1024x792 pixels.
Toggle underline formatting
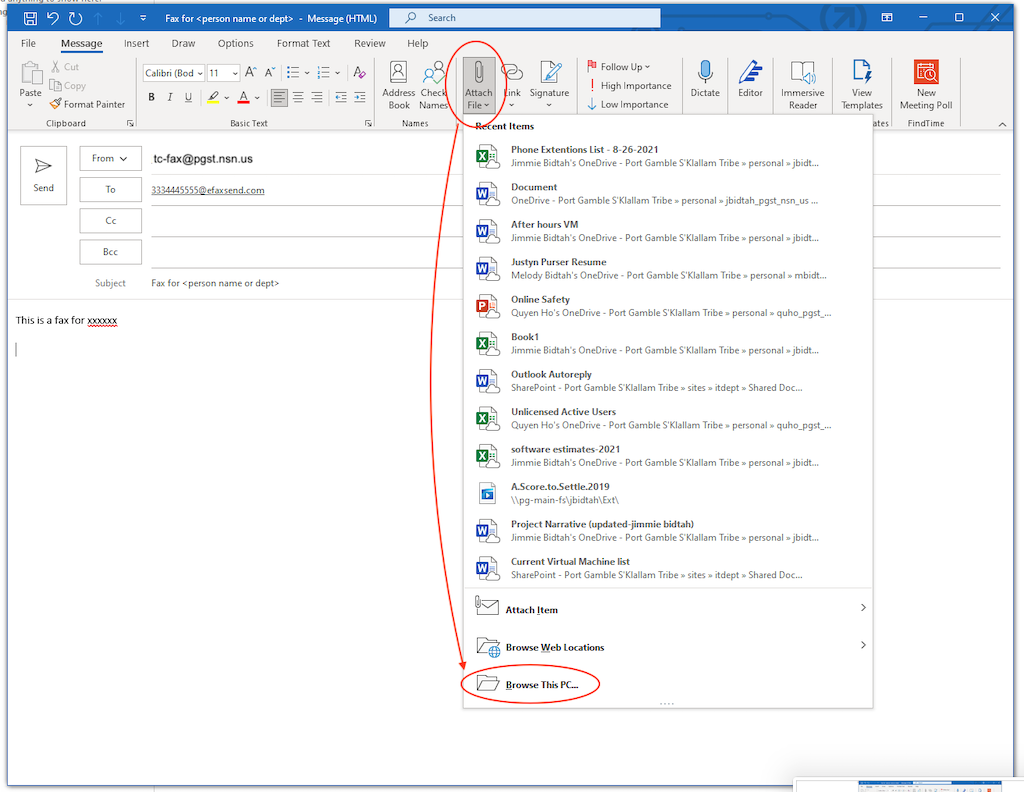[188, 97]
